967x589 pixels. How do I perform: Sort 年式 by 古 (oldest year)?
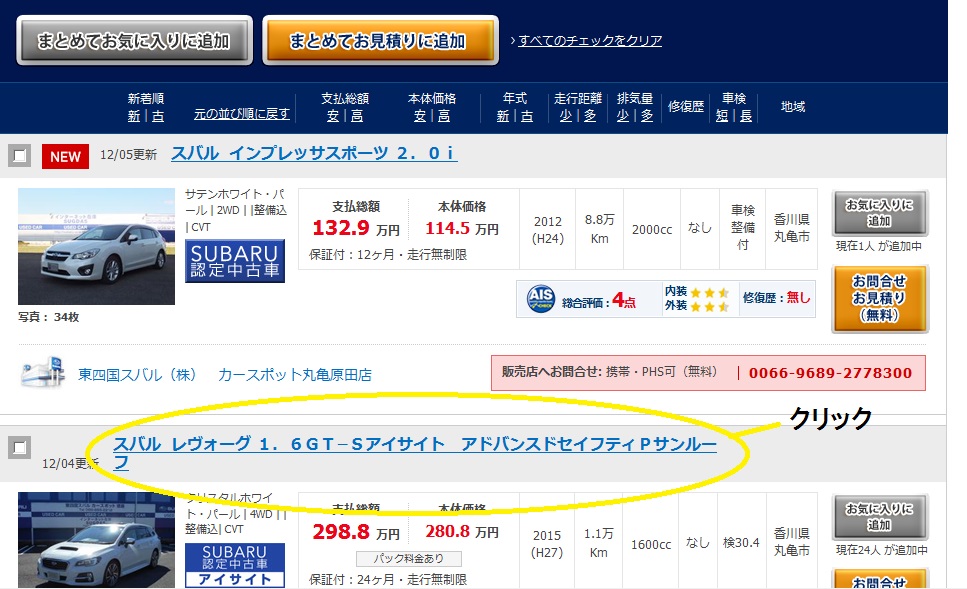(x=527, y=116)
